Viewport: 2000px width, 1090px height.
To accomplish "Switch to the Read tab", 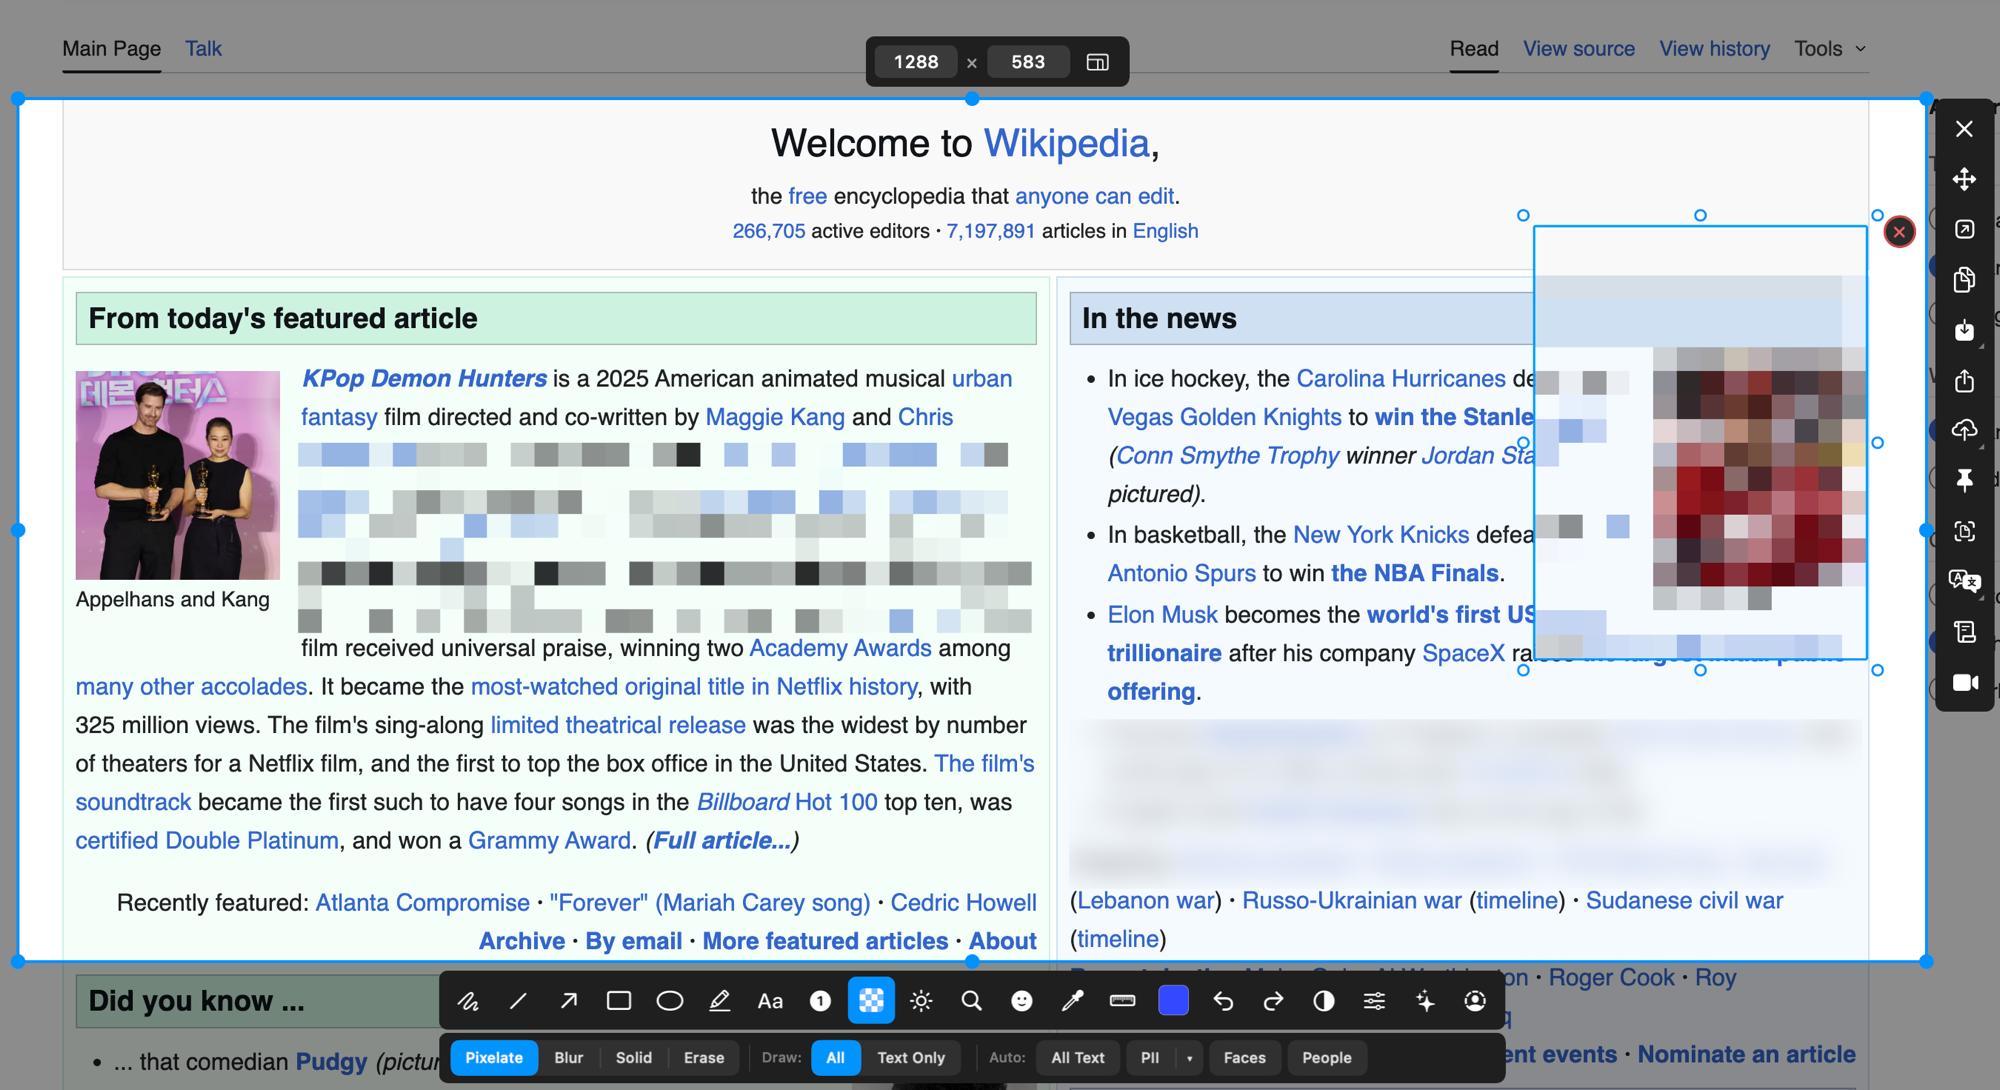I will 1474,49.
